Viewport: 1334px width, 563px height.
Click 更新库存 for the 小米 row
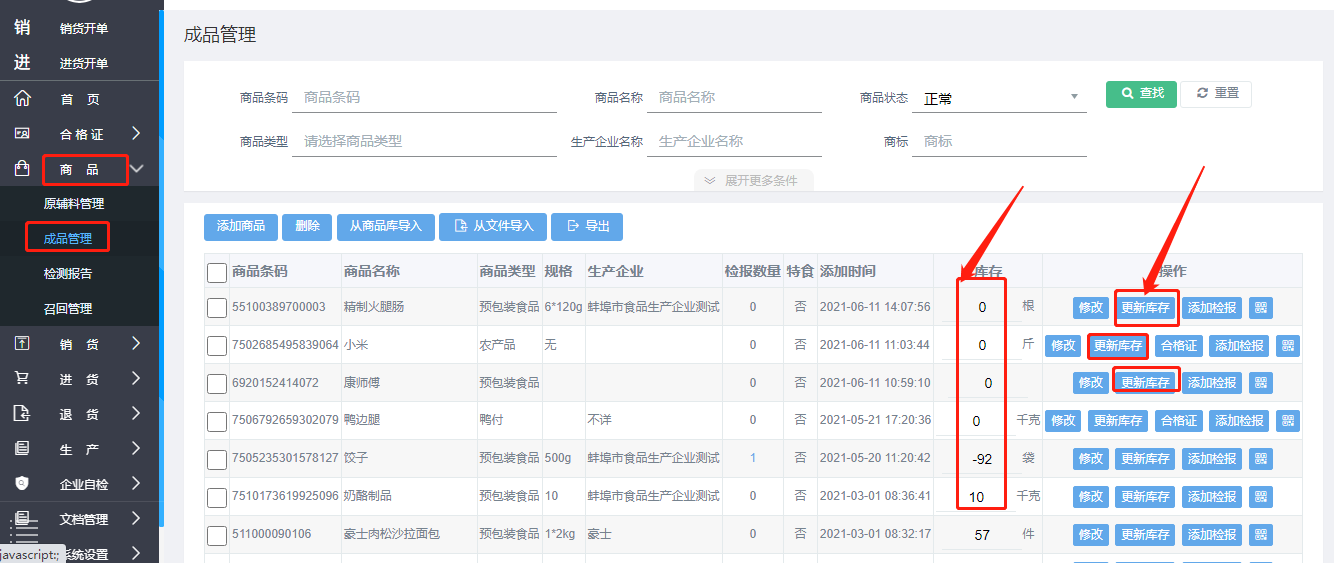pos(1117,346)
